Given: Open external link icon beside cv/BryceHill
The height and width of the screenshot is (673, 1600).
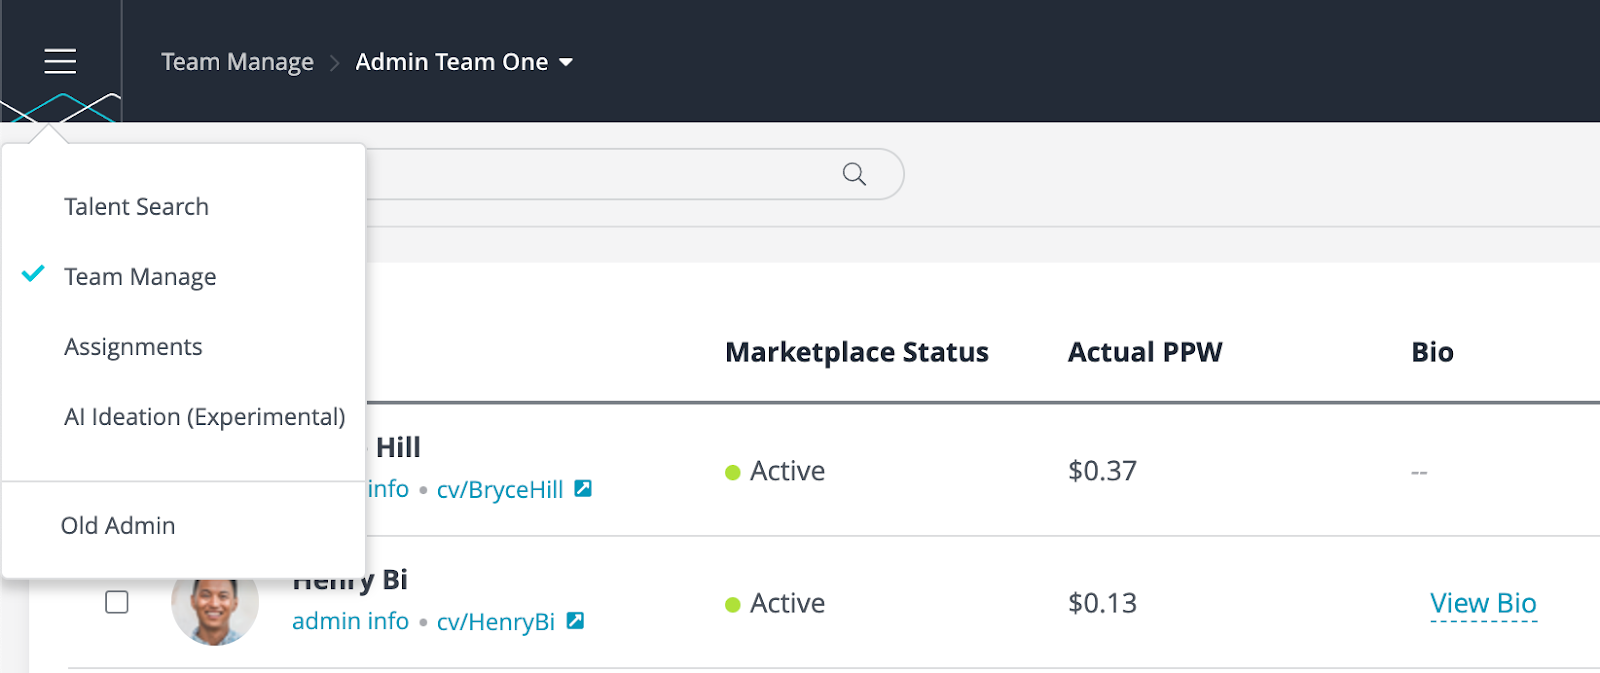Looking at the screenshot, I should click(583, 489).
